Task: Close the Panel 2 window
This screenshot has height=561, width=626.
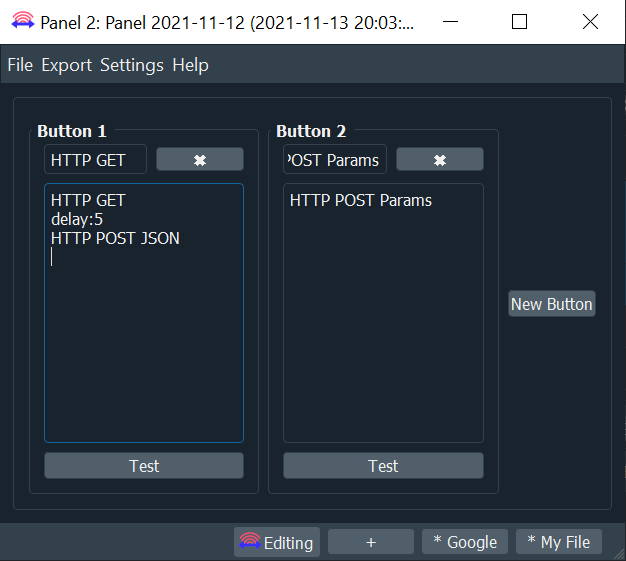Action: [x=590, y=22]
